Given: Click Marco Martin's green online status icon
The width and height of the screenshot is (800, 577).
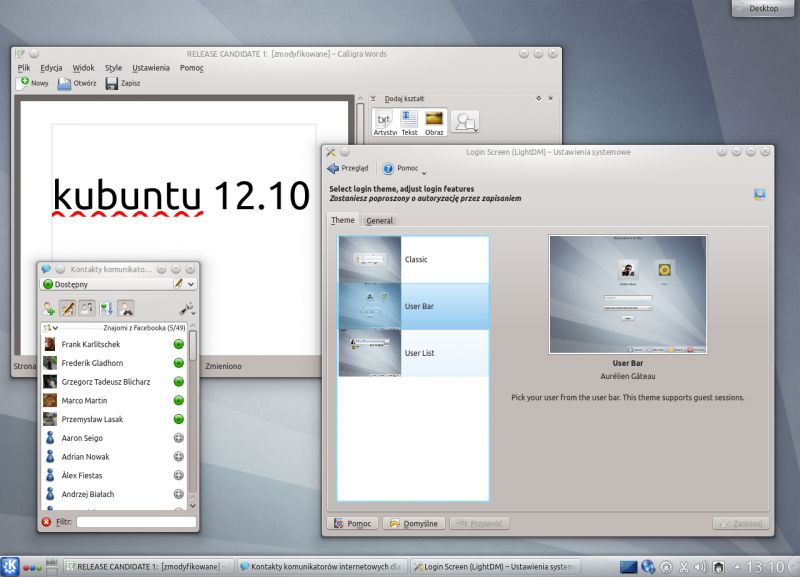Looking at the screenshot, I should pyautogui.click(x=179, y=400).
